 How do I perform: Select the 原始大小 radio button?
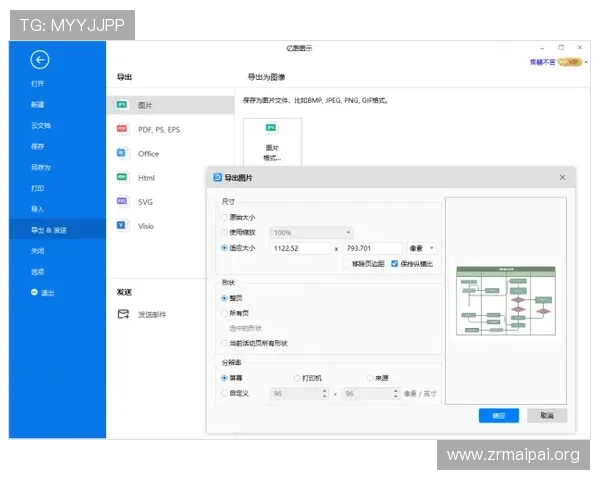point(224,217)
